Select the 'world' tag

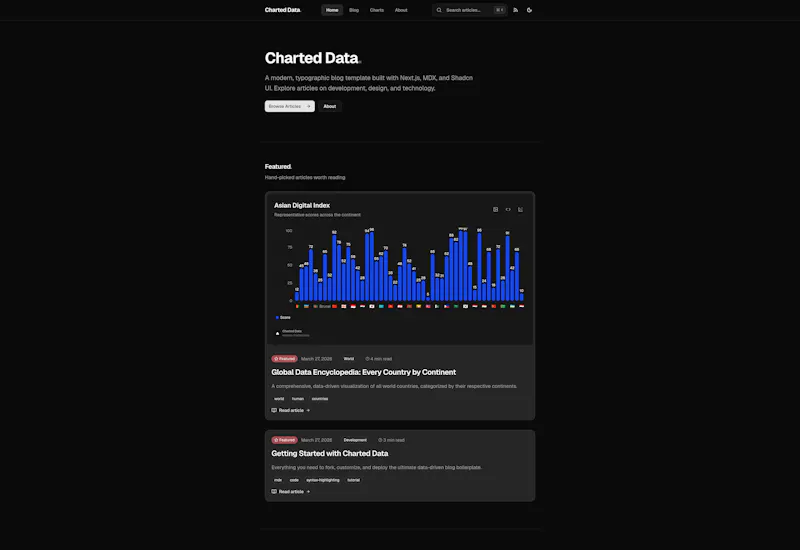point(279,399)
